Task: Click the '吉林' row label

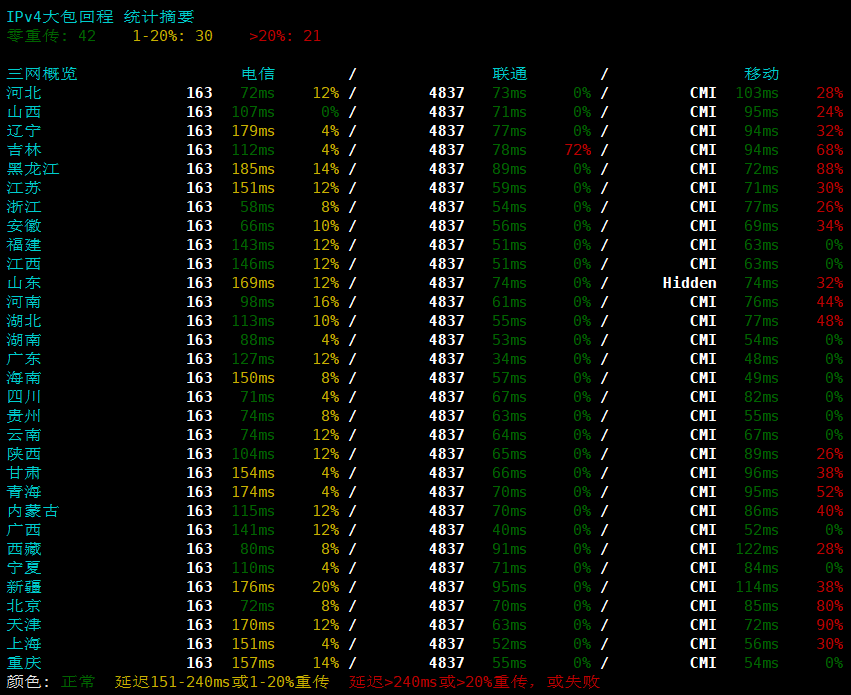Action: coord(24,150)
